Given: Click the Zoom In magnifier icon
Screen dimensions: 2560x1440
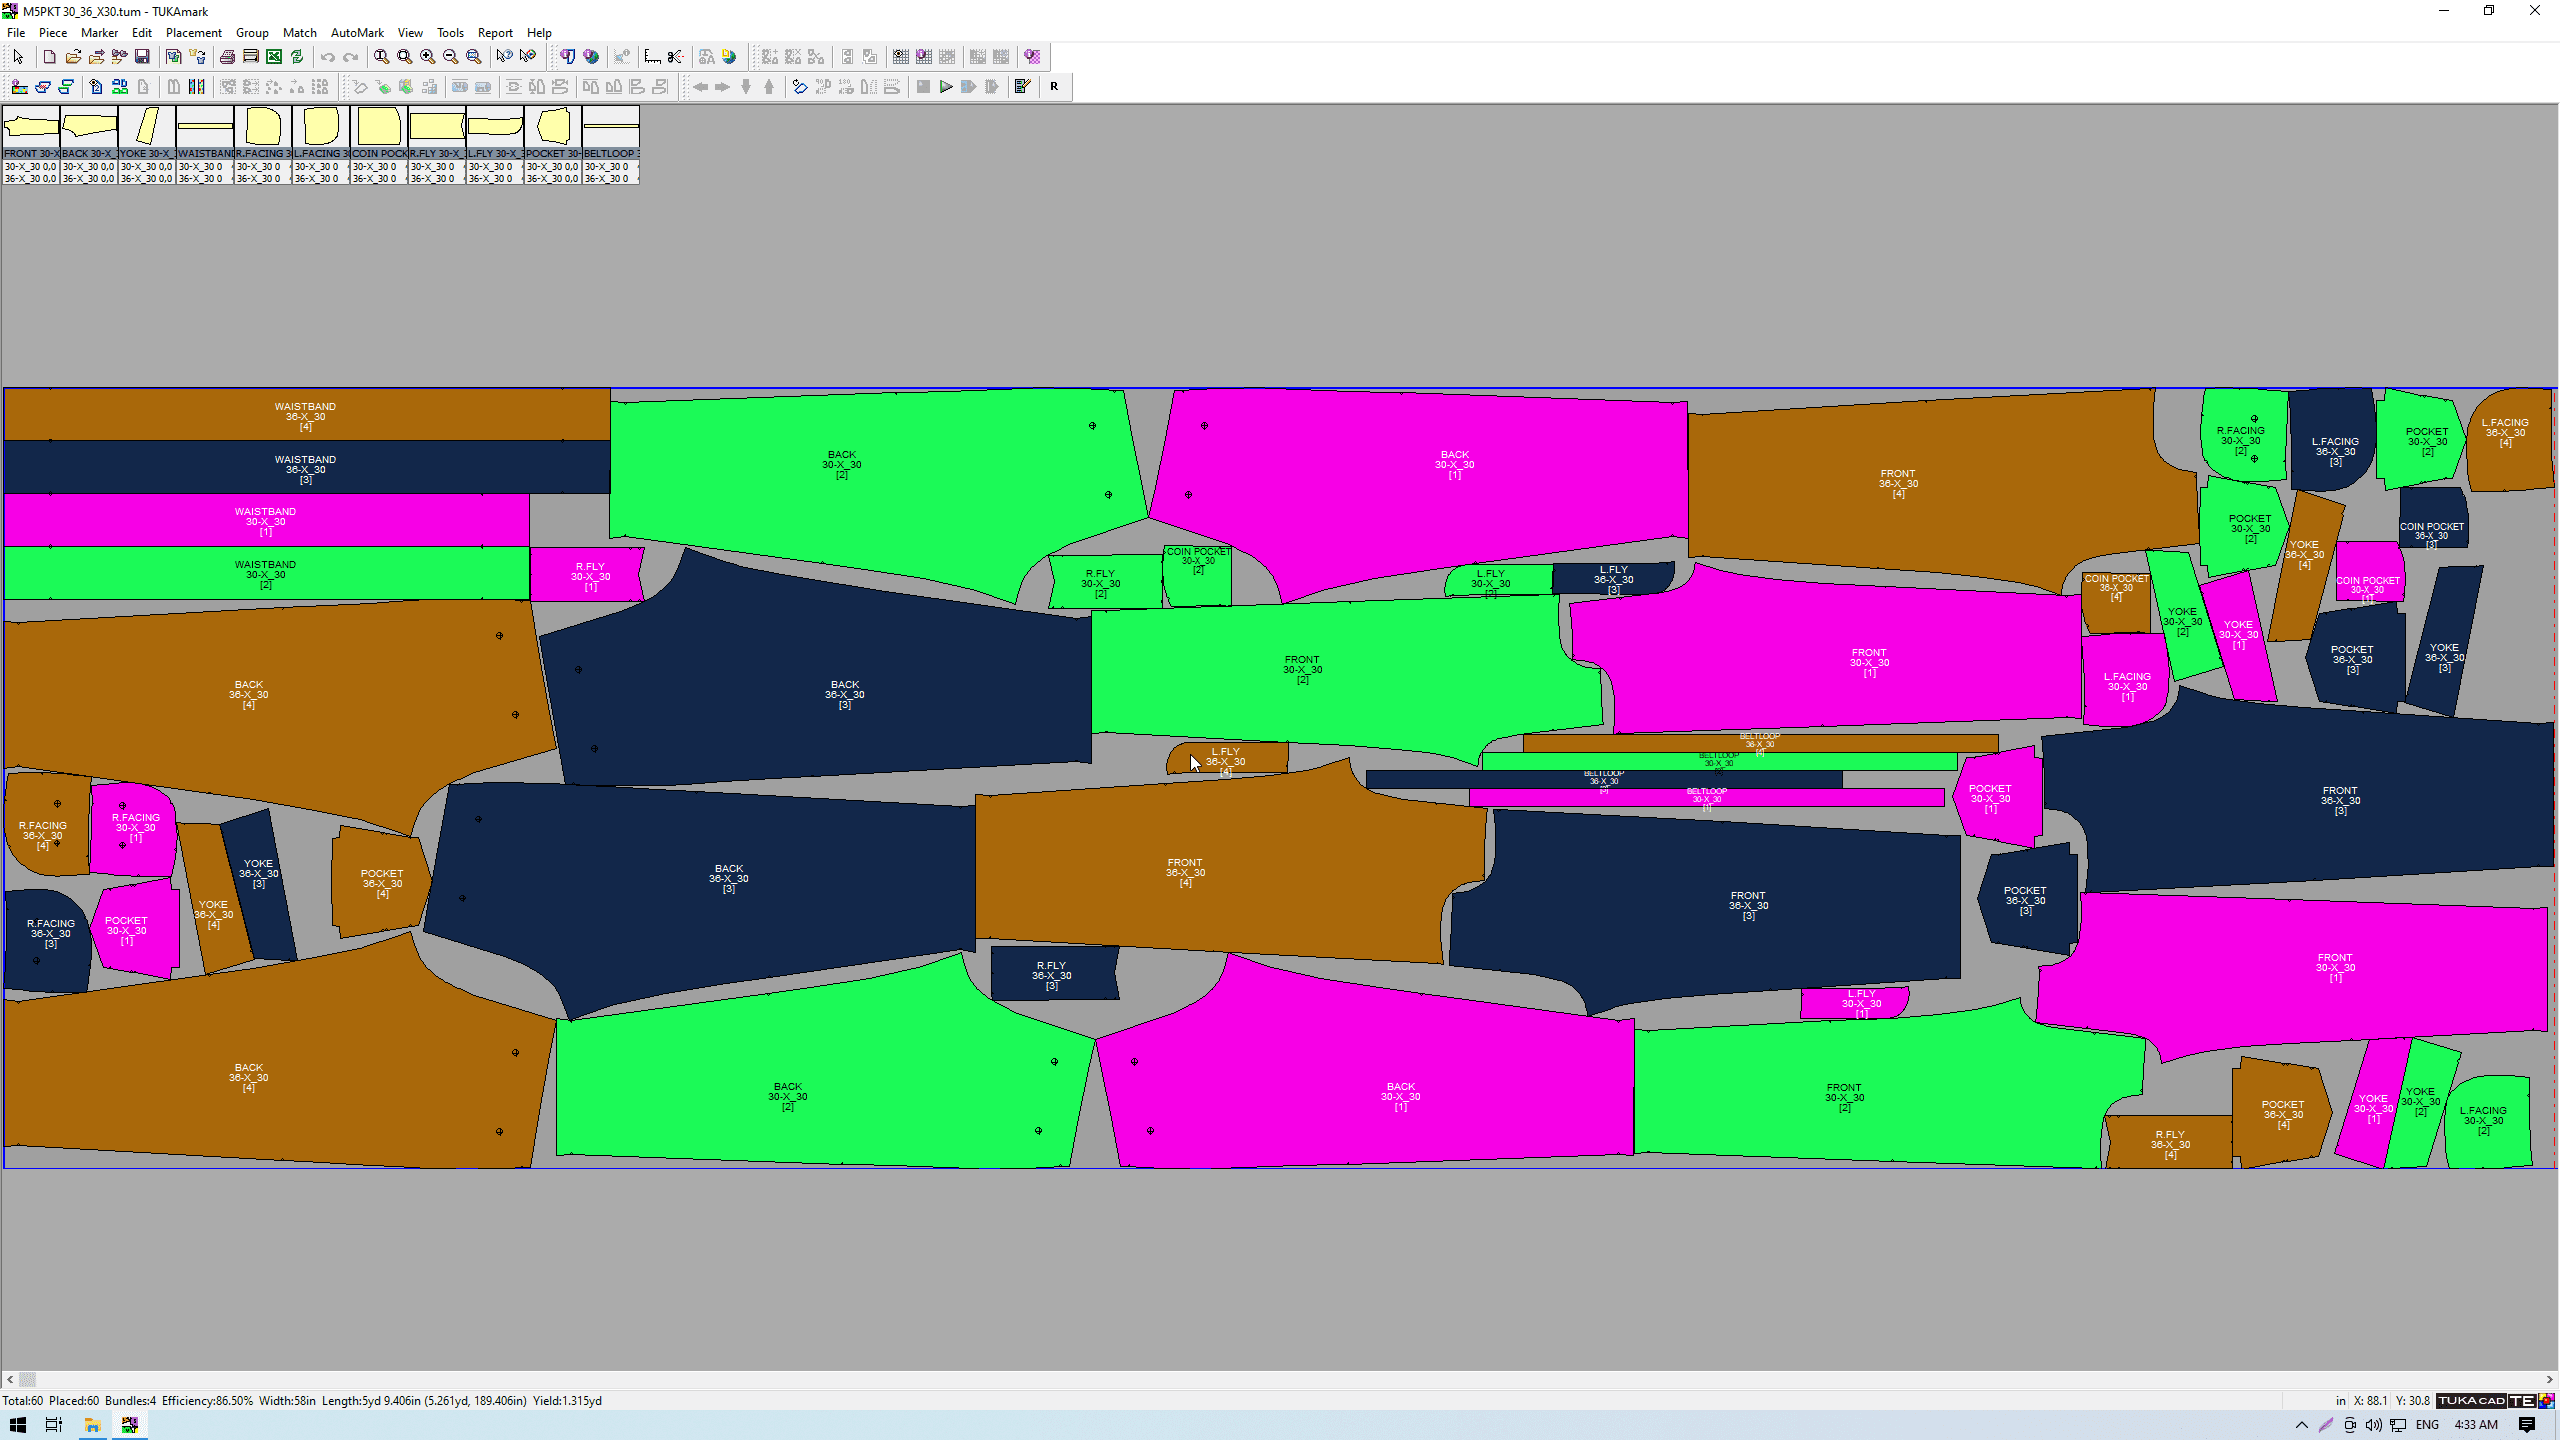Looking at the screenshot, I should pos(428,57).
